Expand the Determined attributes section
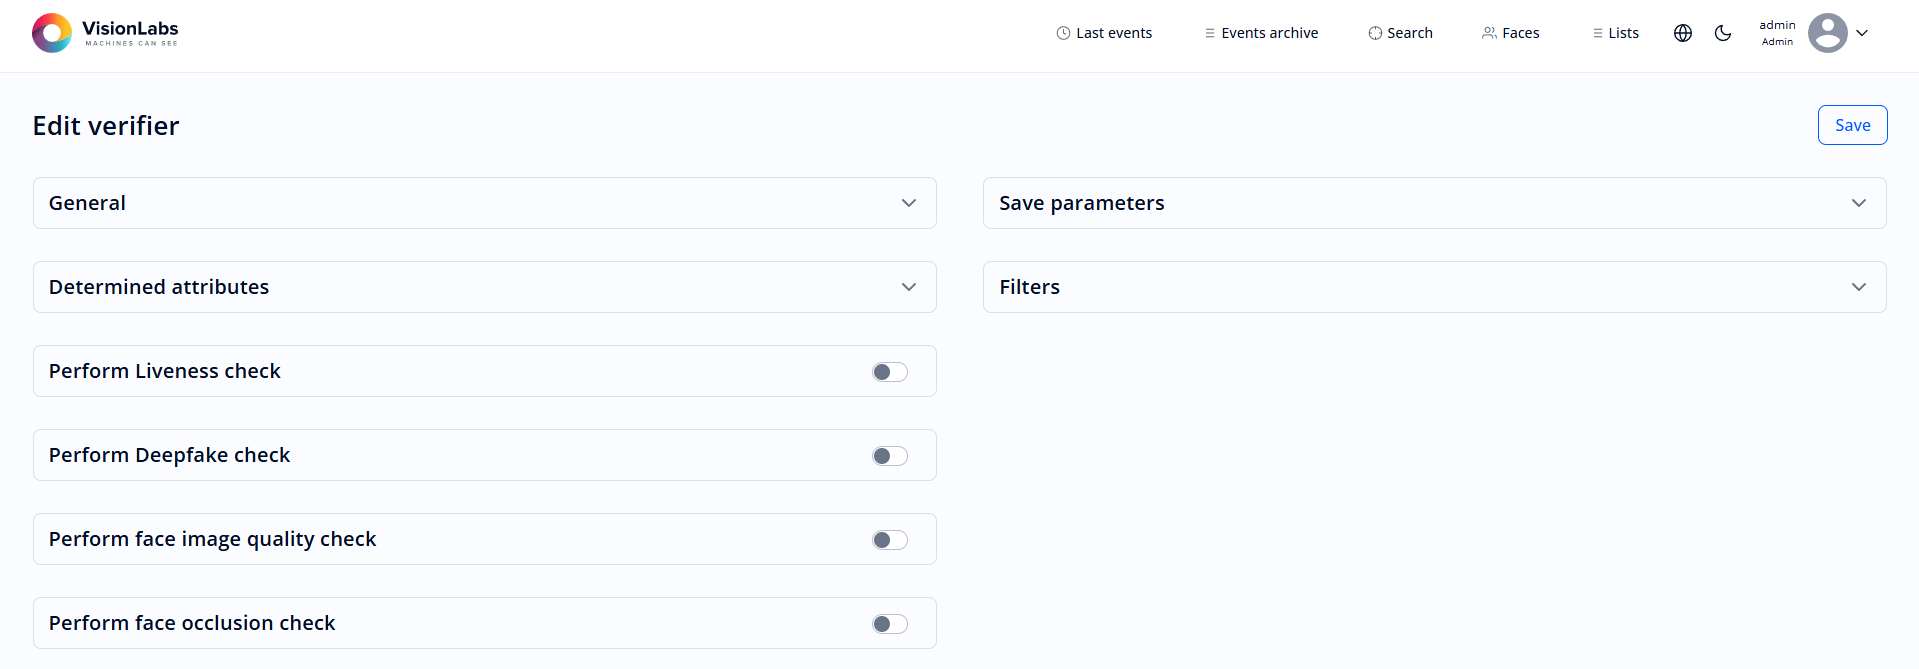 [909, 287]
